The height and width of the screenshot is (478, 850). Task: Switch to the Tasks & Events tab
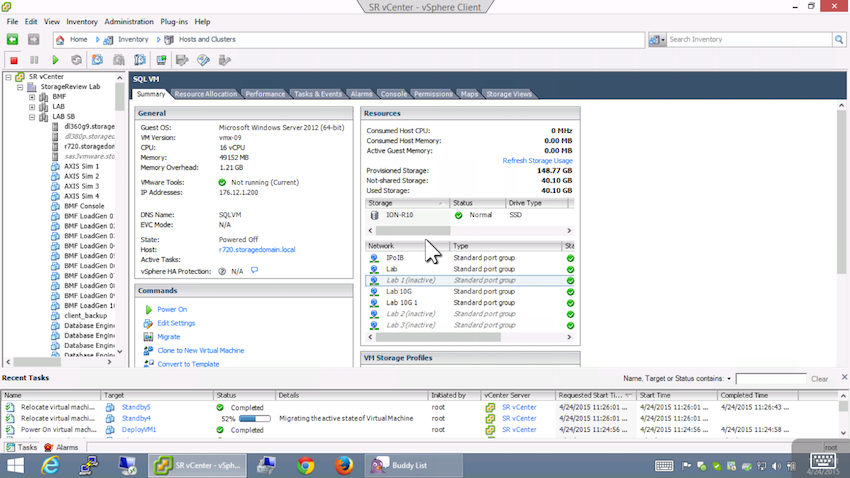318,94
